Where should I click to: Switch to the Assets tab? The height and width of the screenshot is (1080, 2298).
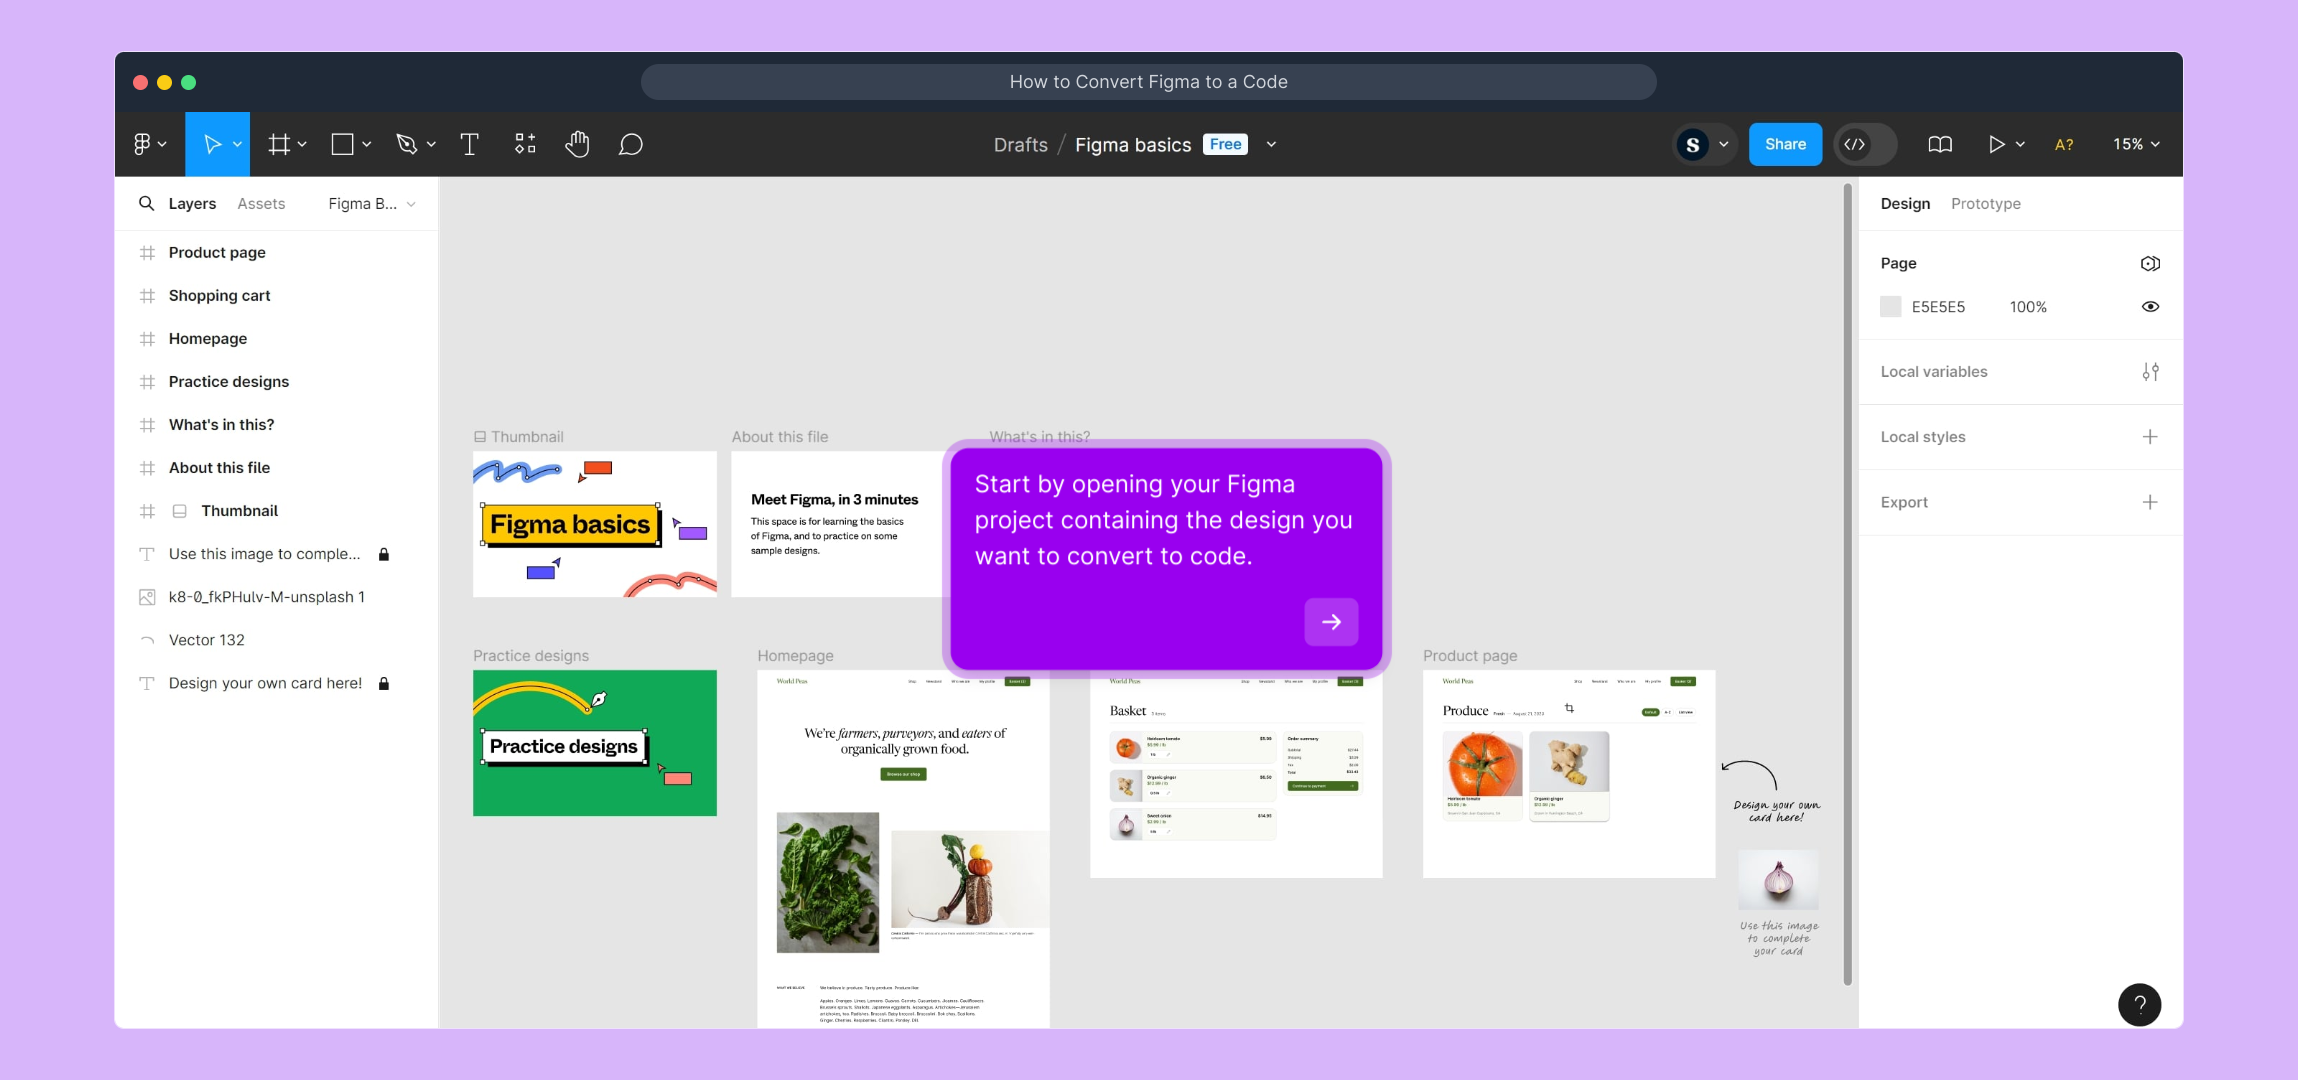click(x=261, y=204)
